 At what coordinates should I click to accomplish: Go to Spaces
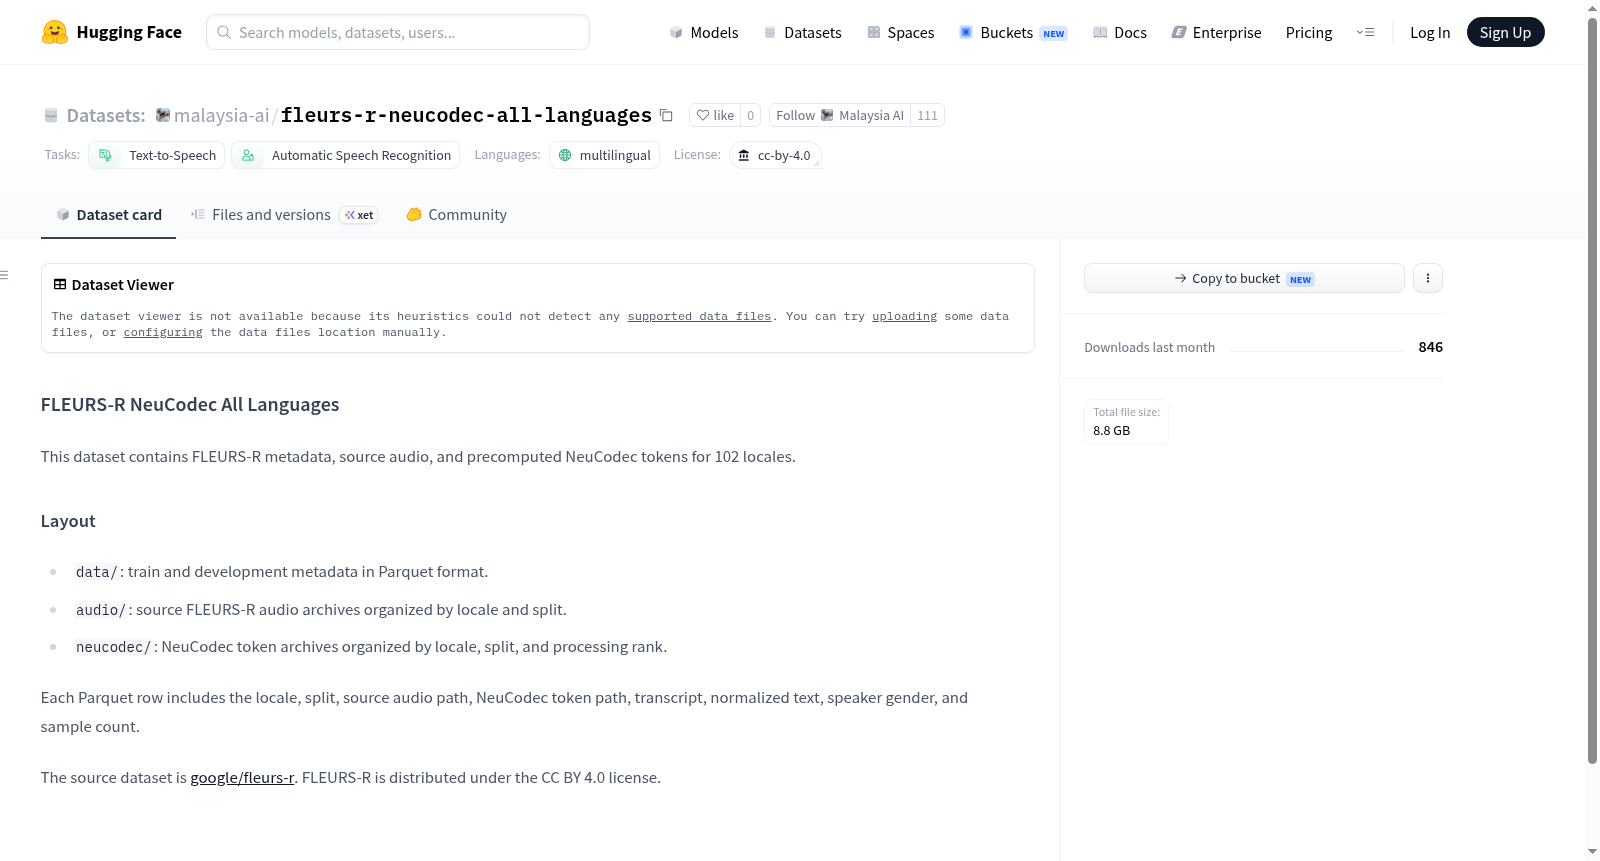point(901,32)
